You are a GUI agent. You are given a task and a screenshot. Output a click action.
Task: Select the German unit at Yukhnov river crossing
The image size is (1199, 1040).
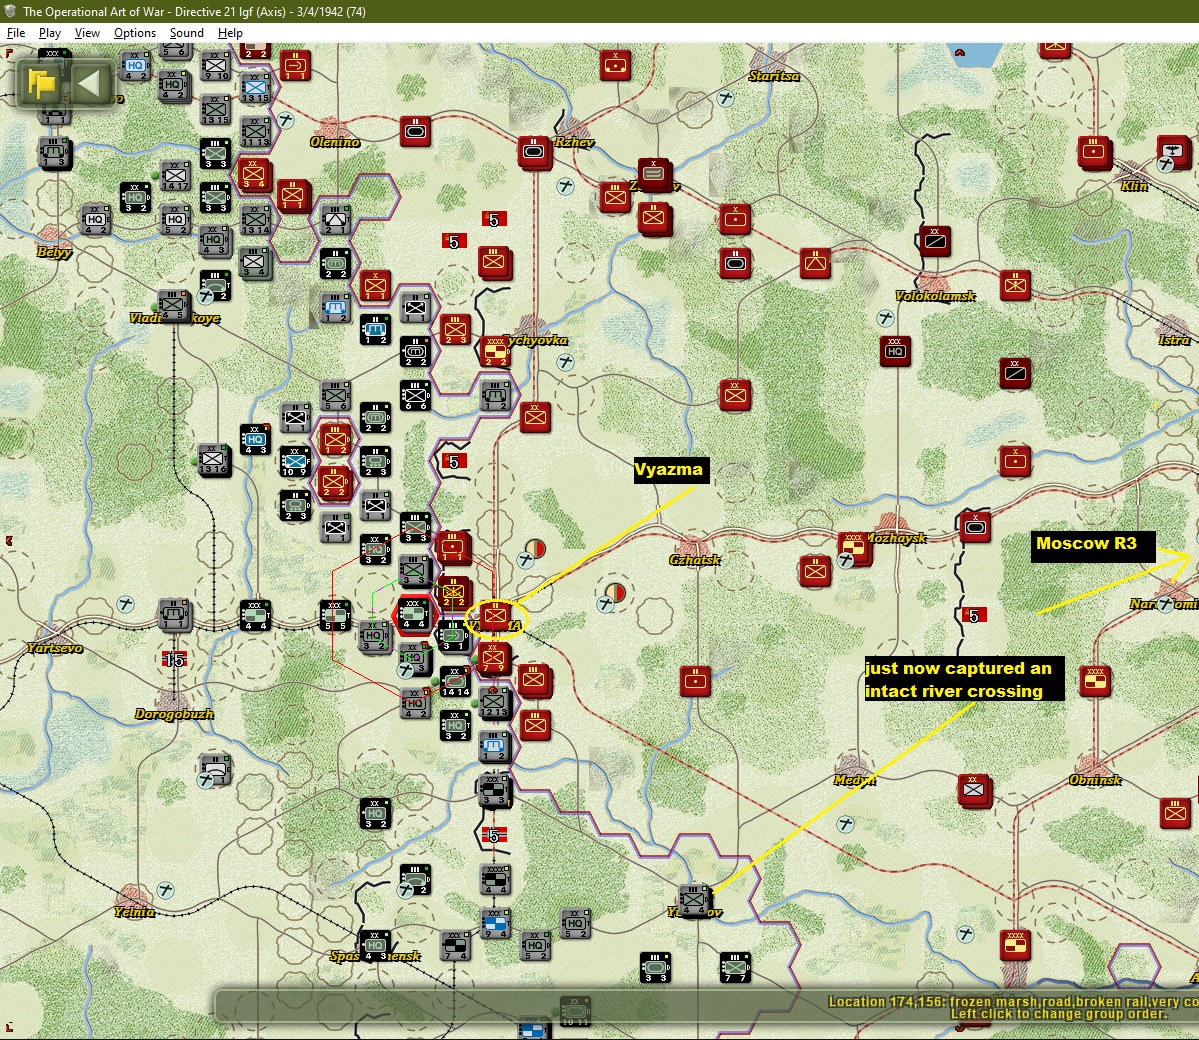click(x=694, y=900)
